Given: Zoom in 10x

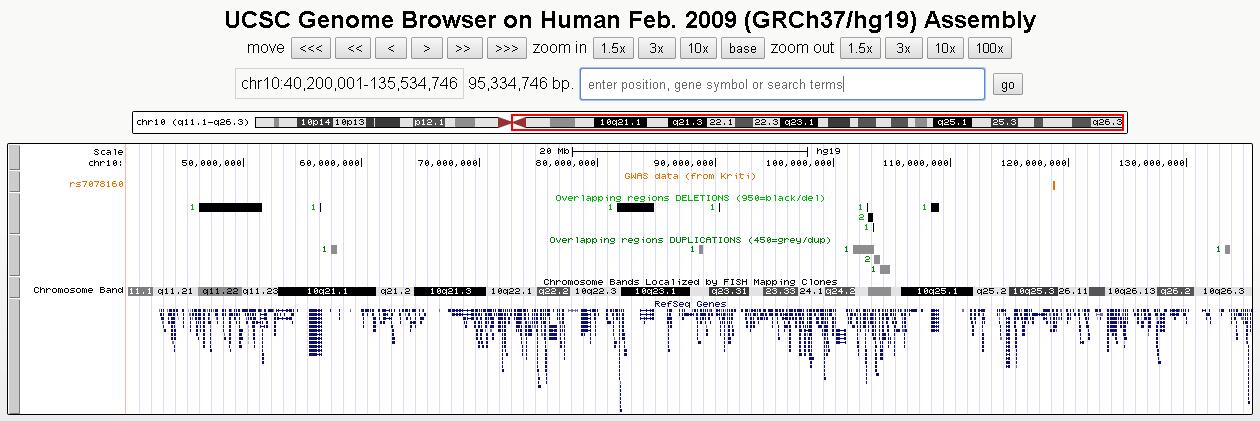Looking at the screenshot, I should (698, 48).
